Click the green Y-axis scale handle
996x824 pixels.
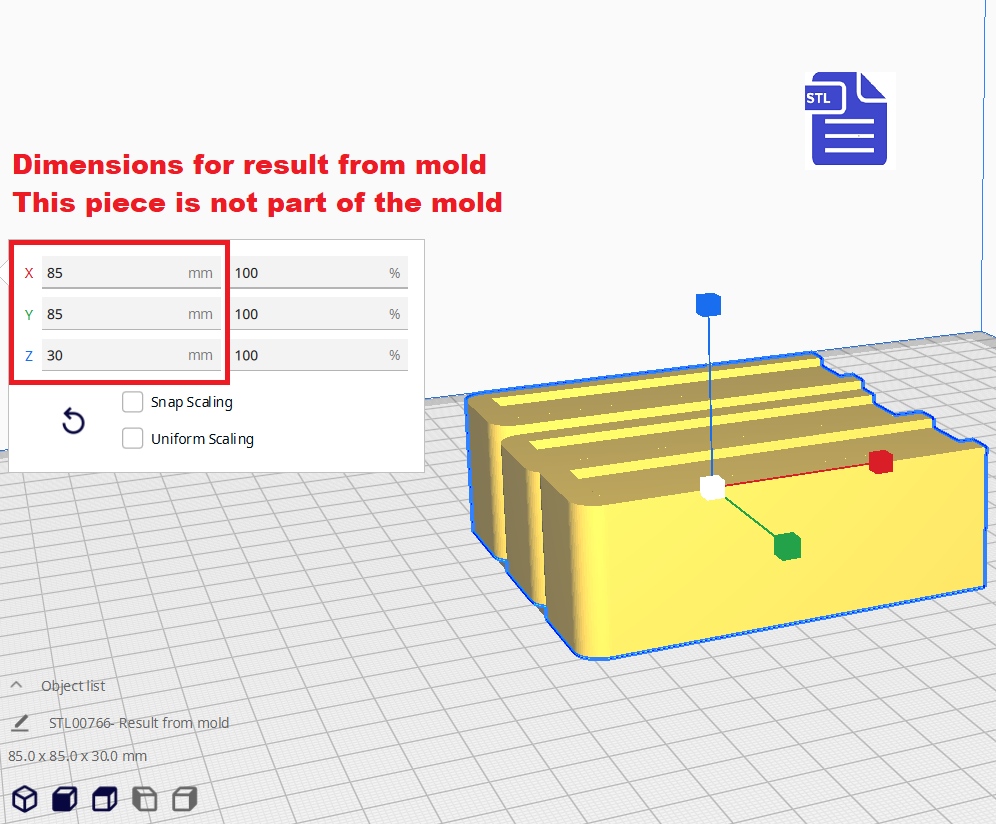(787, 546)
